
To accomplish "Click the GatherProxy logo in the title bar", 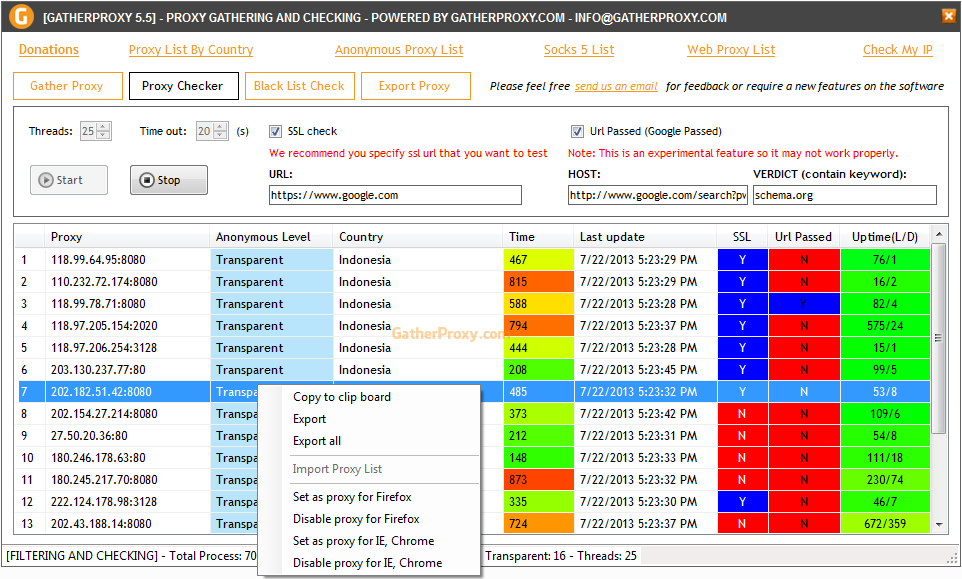I will (21, 17).
